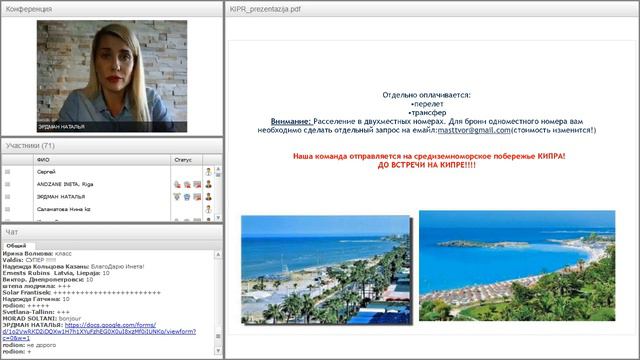
Task: Click the first status icon of ЭРДМАН НАТАЛЬЯ row
Action: (177, 197)
